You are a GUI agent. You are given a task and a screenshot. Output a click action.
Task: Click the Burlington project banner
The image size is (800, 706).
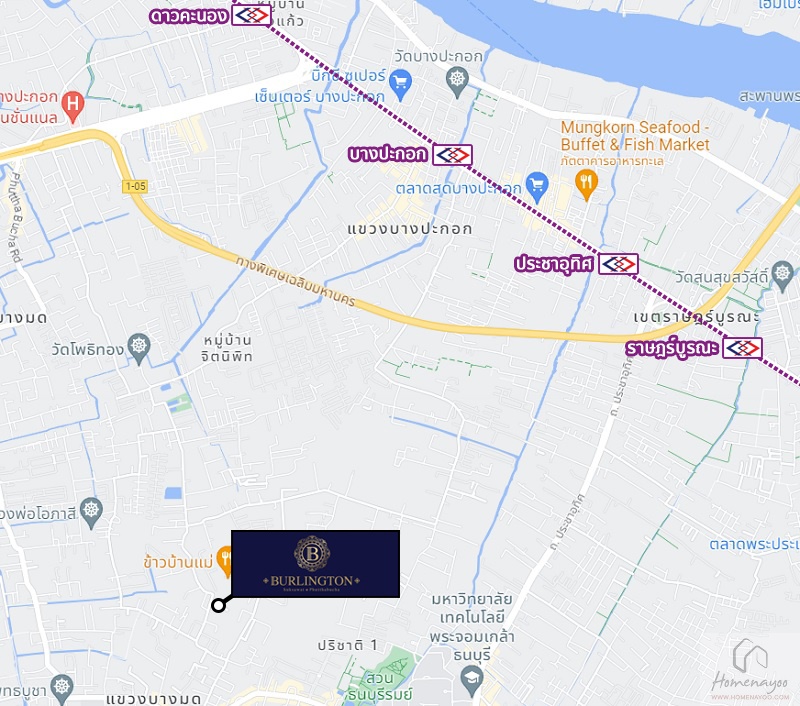(315, 564)
